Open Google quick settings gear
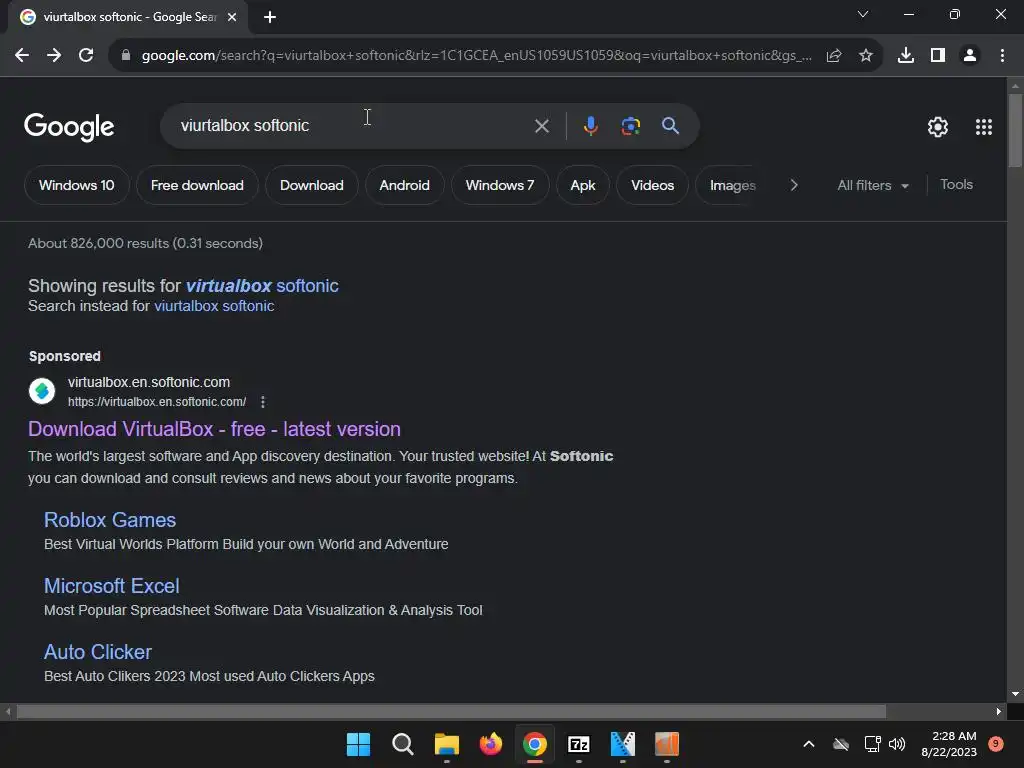The image size is (1024, 768). point(938,127)
